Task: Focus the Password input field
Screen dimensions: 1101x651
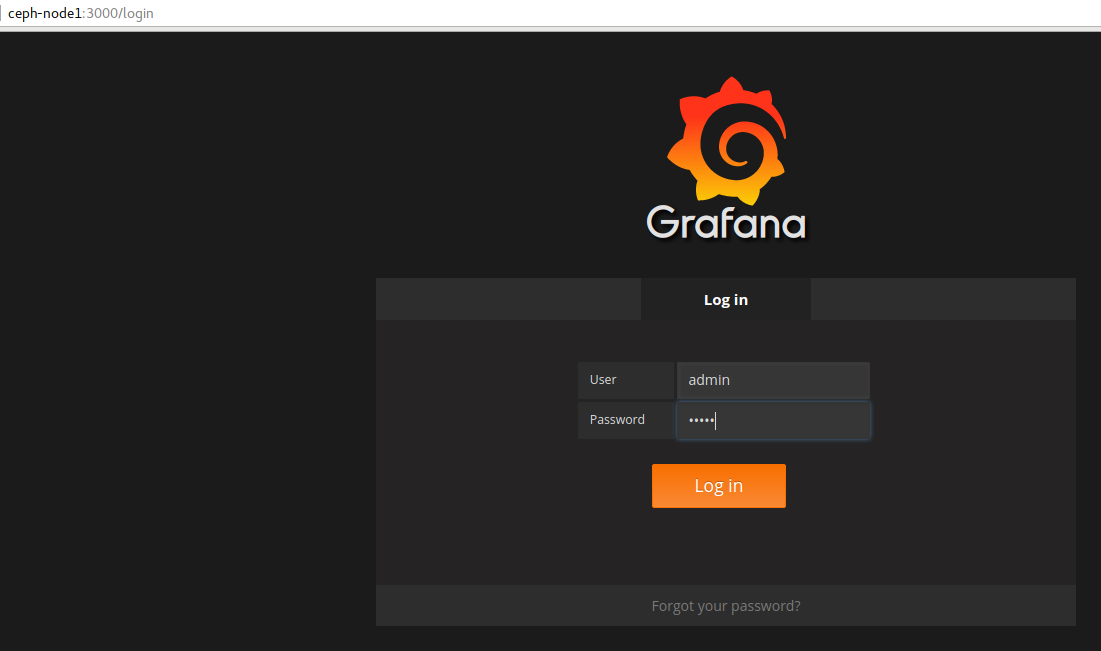Action: 773,421
